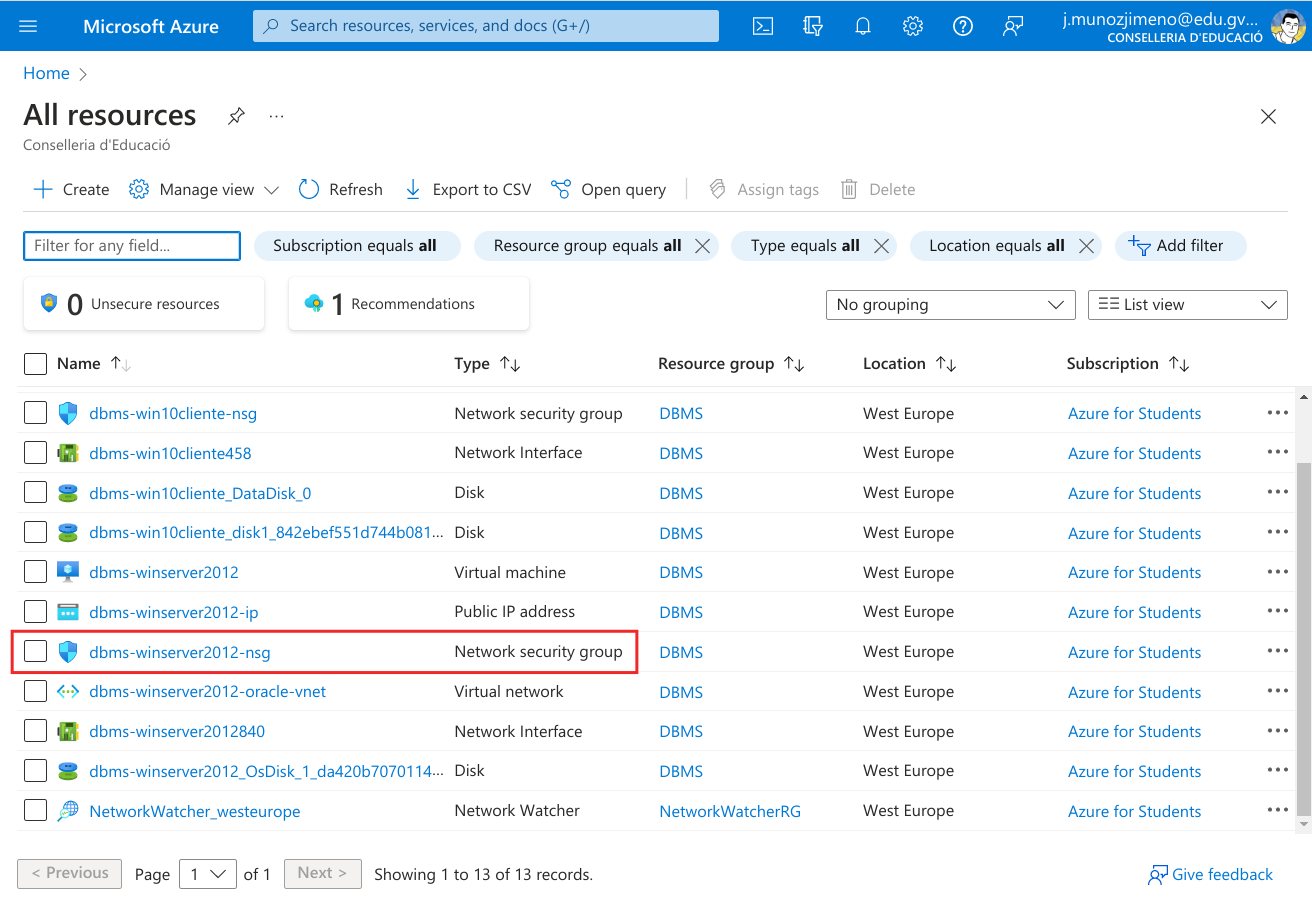Viewport: 1312px width, 912px height.
Task: Click Open query
Action: tap(608, 189)
